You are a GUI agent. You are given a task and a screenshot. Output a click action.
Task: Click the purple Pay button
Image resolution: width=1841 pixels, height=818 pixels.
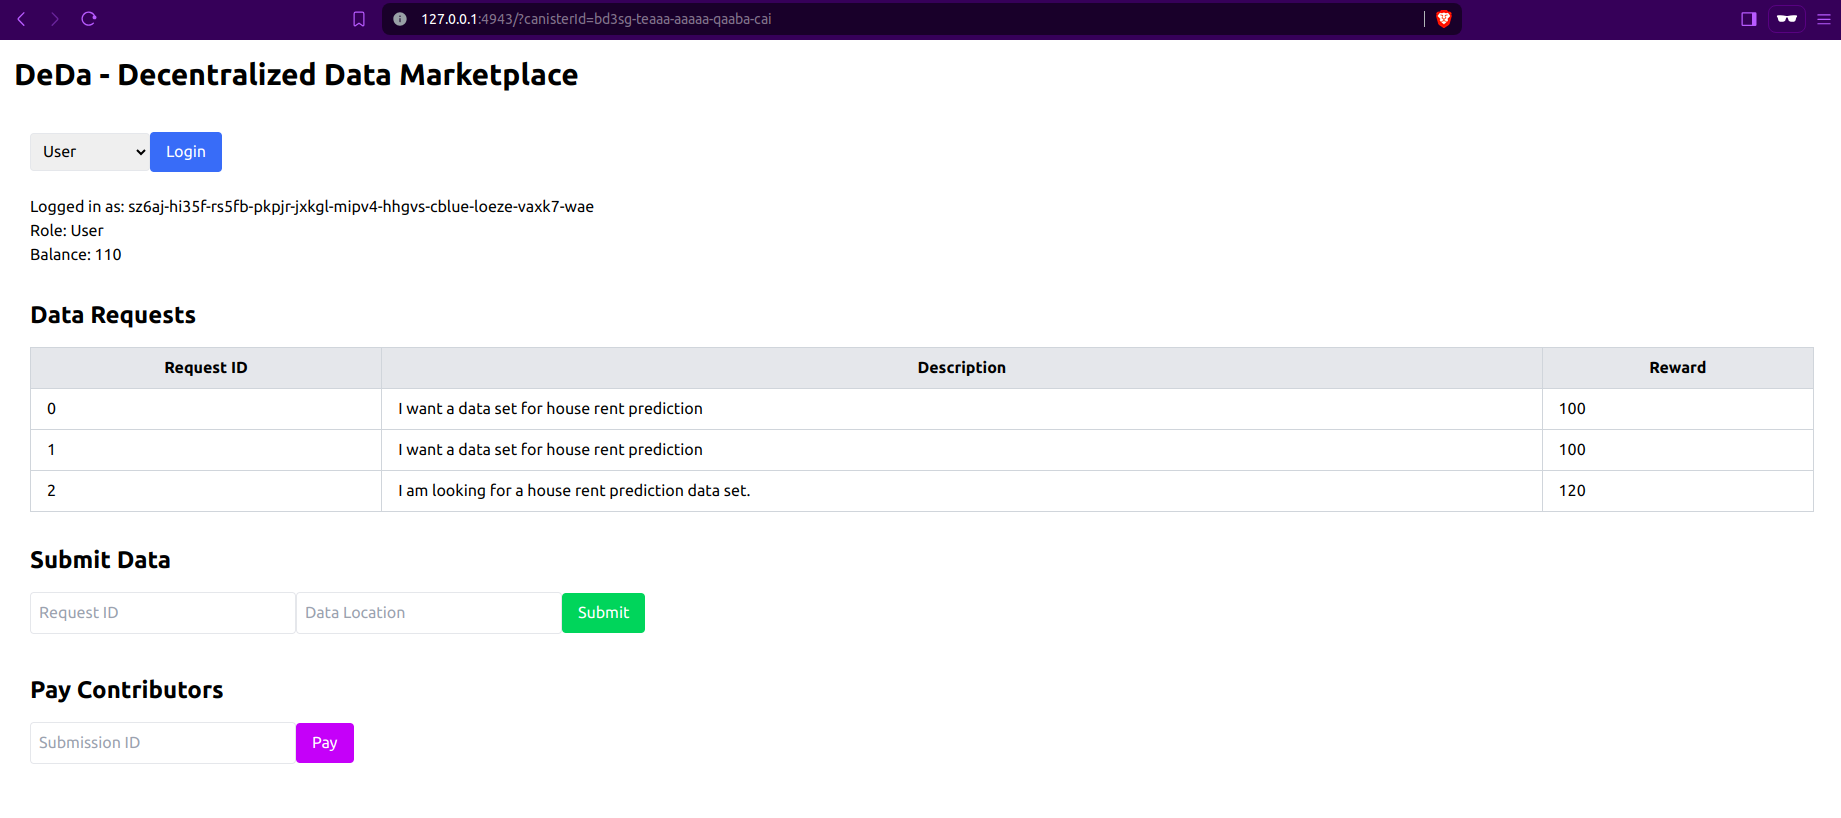(325, 743)
